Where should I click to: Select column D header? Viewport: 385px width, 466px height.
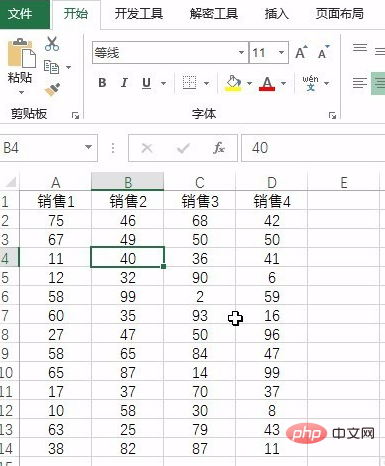click(x=272, y=182)
